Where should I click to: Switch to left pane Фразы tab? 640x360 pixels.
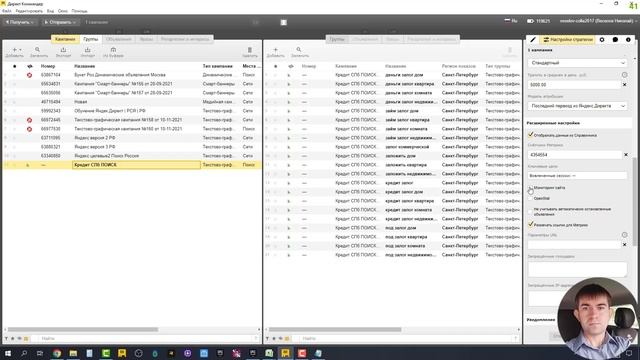[x=146, y=39]
